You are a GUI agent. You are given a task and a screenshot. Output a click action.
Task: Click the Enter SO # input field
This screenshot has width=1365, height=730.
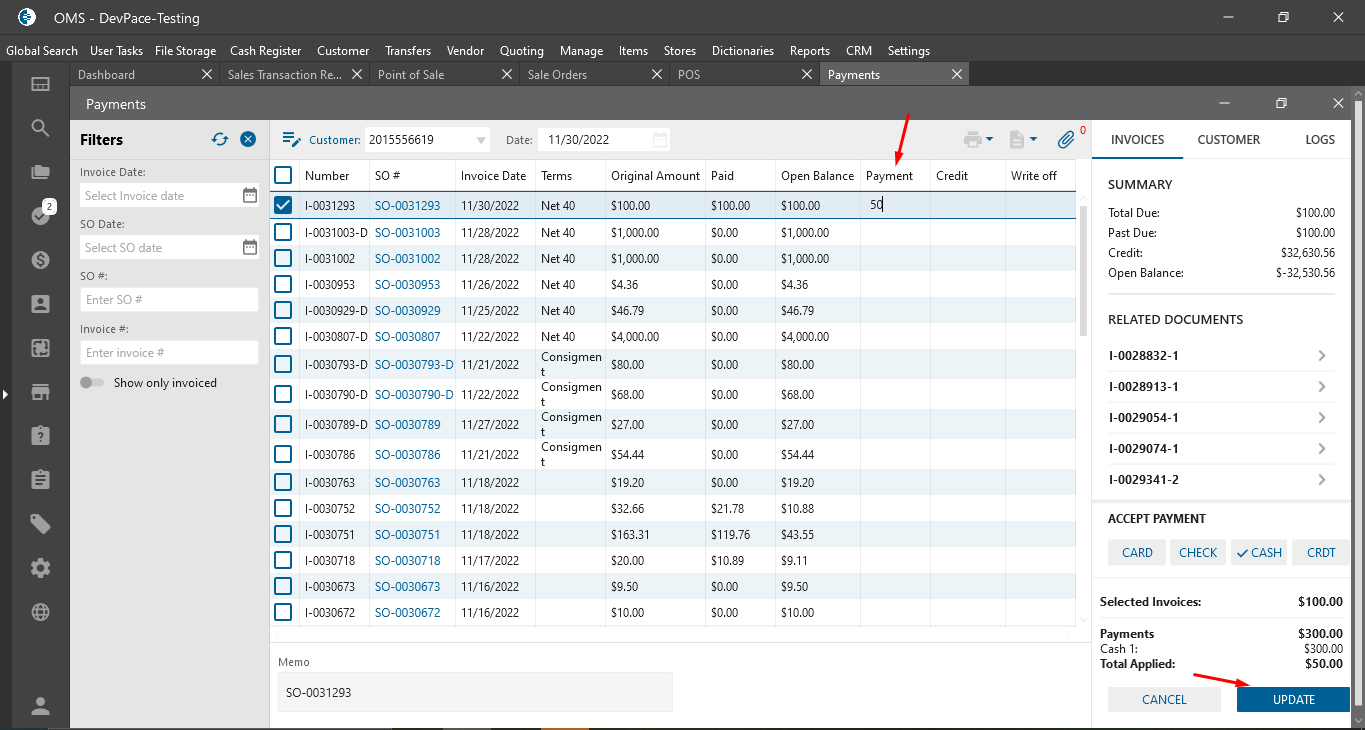click(169, 300)
